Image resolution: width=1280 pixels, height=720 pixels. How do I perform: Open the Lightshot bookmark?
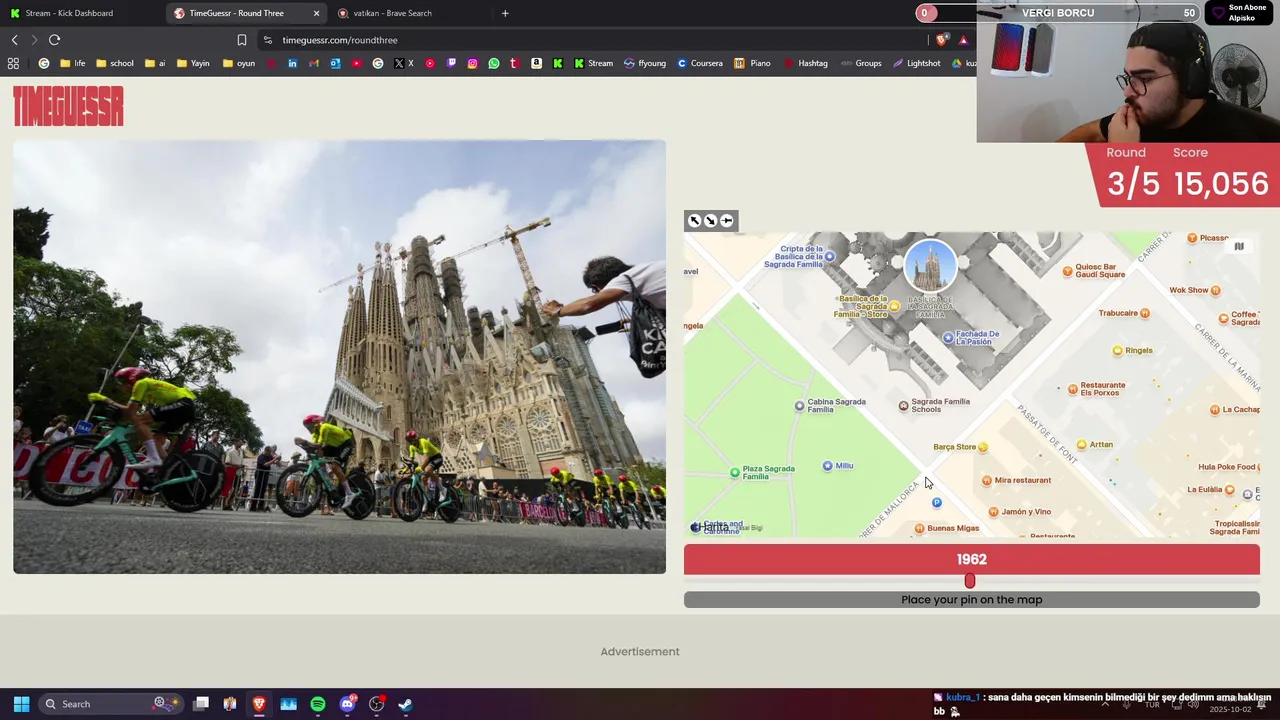click(916, 63)
